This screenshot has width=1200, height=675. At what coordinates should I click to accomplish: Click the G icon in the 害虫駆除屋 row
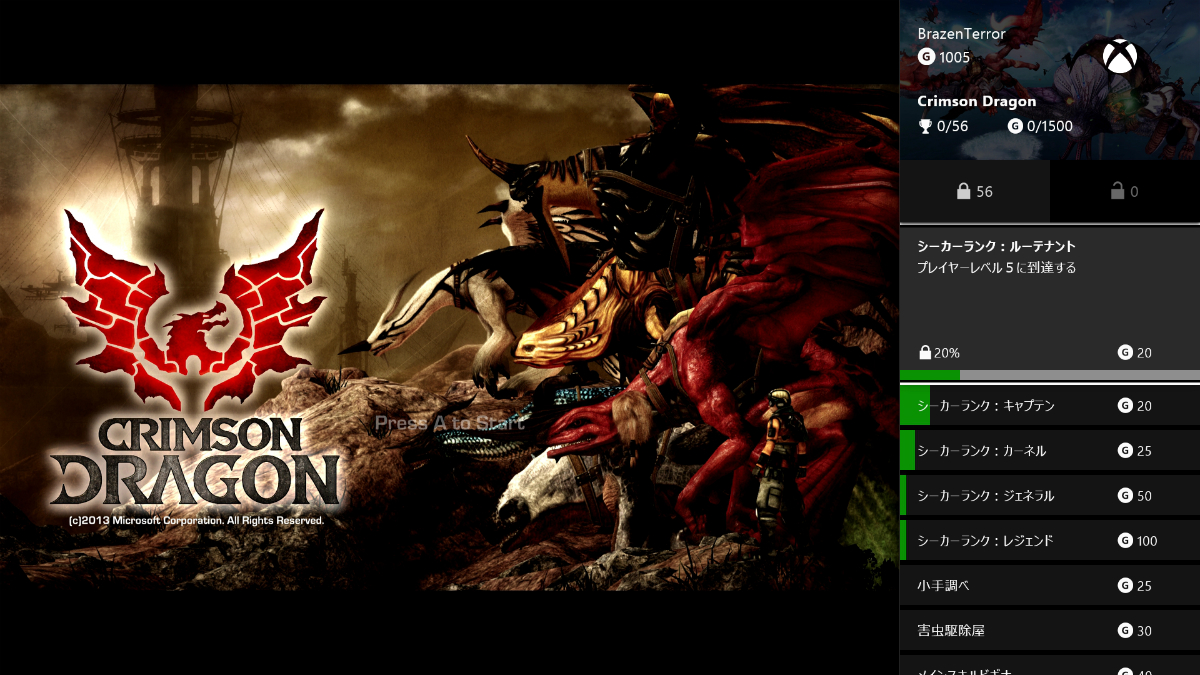click(1125, 631)
